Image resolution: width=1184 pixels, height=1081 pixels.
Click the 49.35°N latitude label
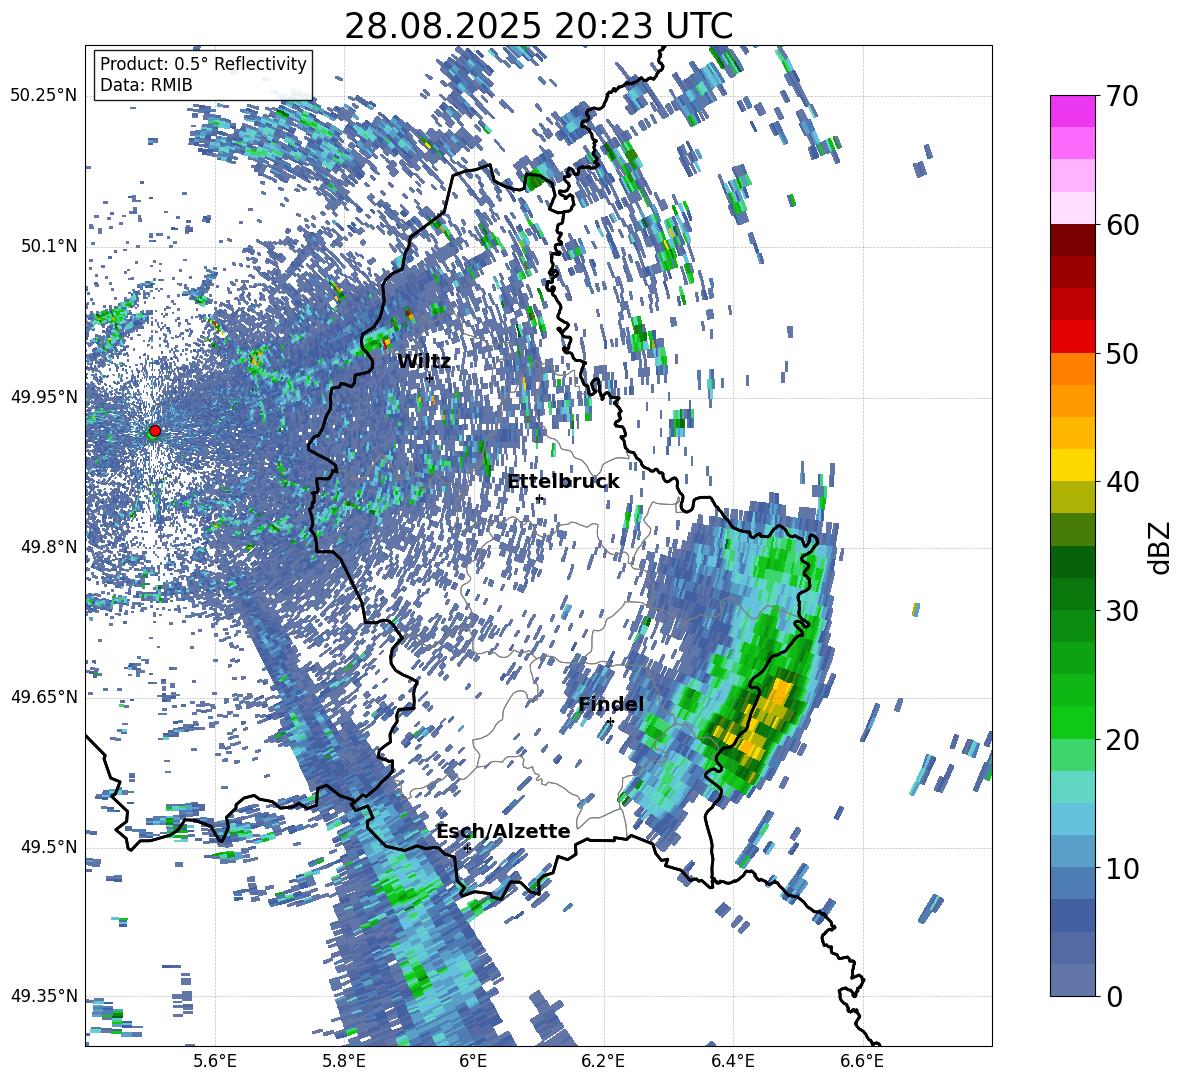click(x=44, y=996)
